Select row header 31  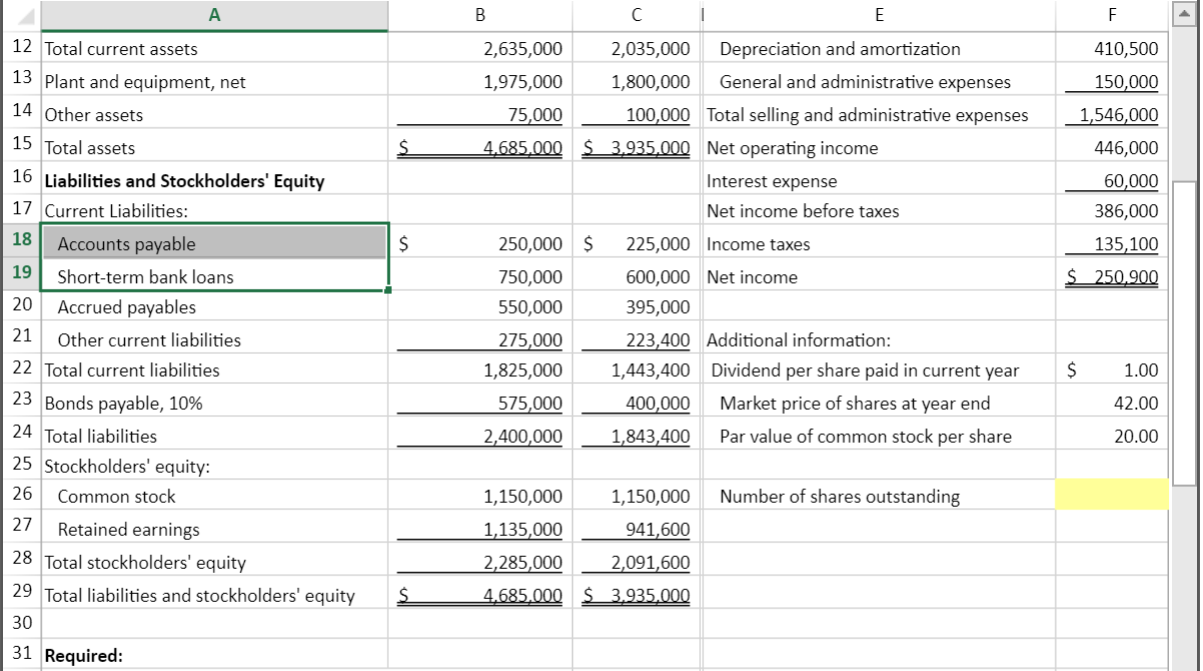pyautogui.click(x=19, y=655)
